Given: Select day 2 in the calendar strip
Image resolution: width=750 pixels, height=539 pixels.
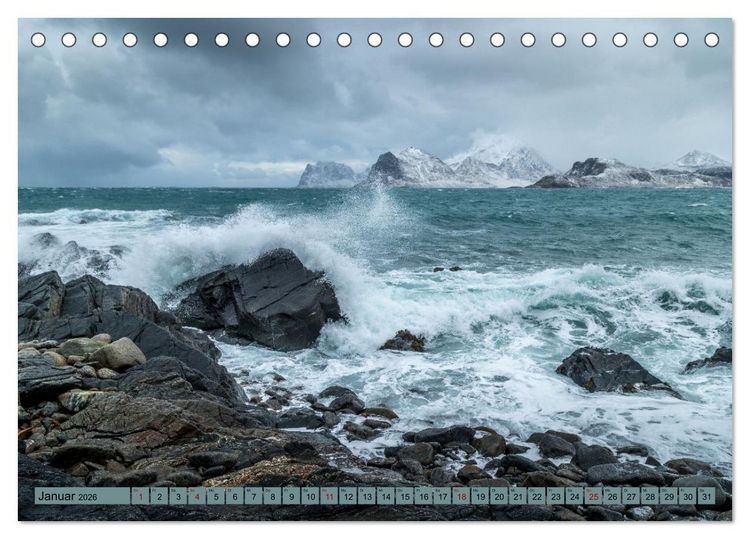Looking at the screenshot, I should [x=159, y=496].
